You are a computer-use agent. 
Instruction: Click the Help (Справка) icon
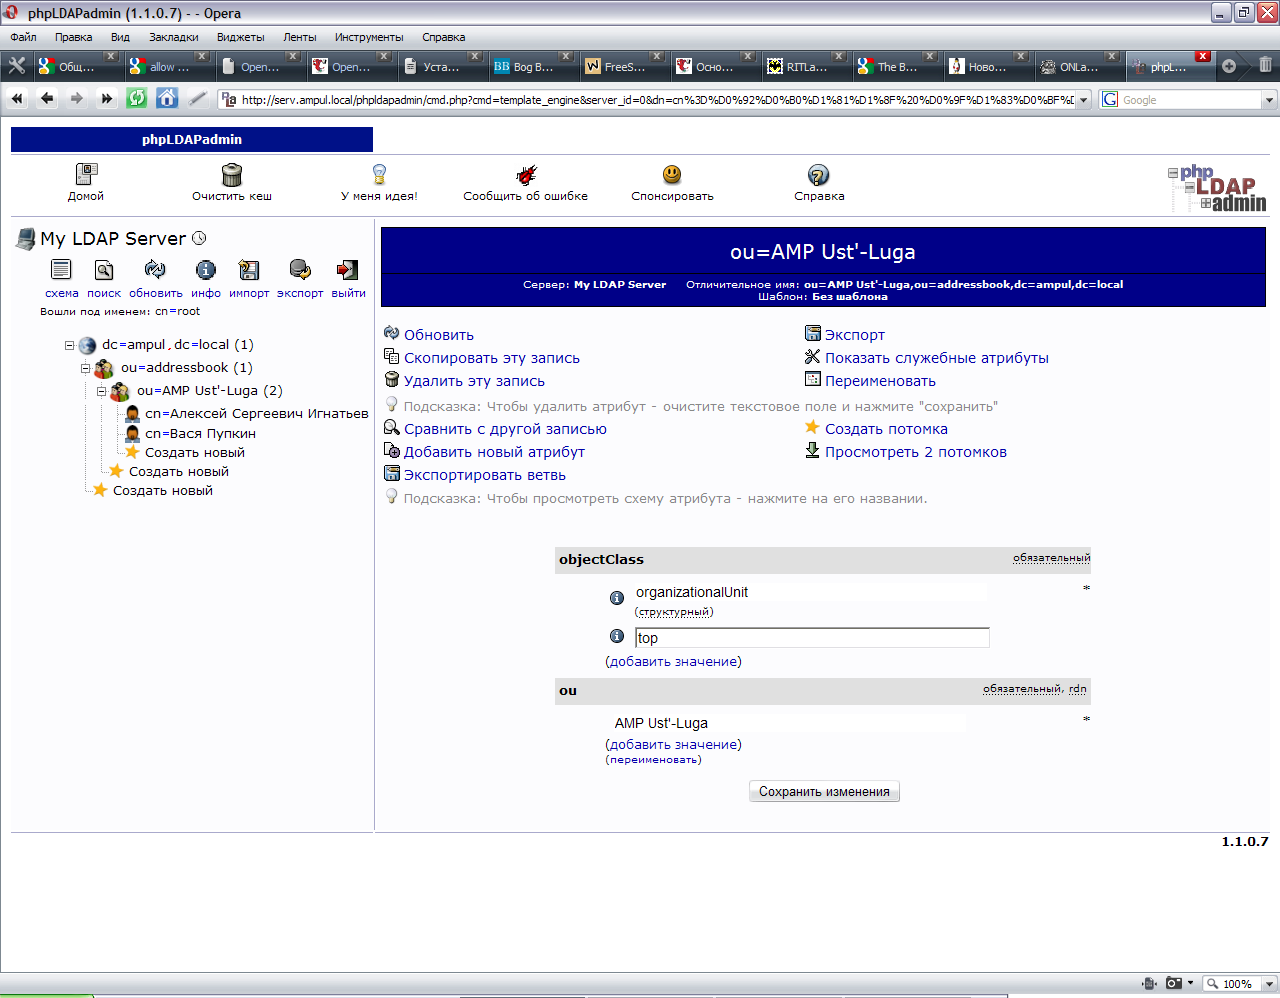click(818, 175)
